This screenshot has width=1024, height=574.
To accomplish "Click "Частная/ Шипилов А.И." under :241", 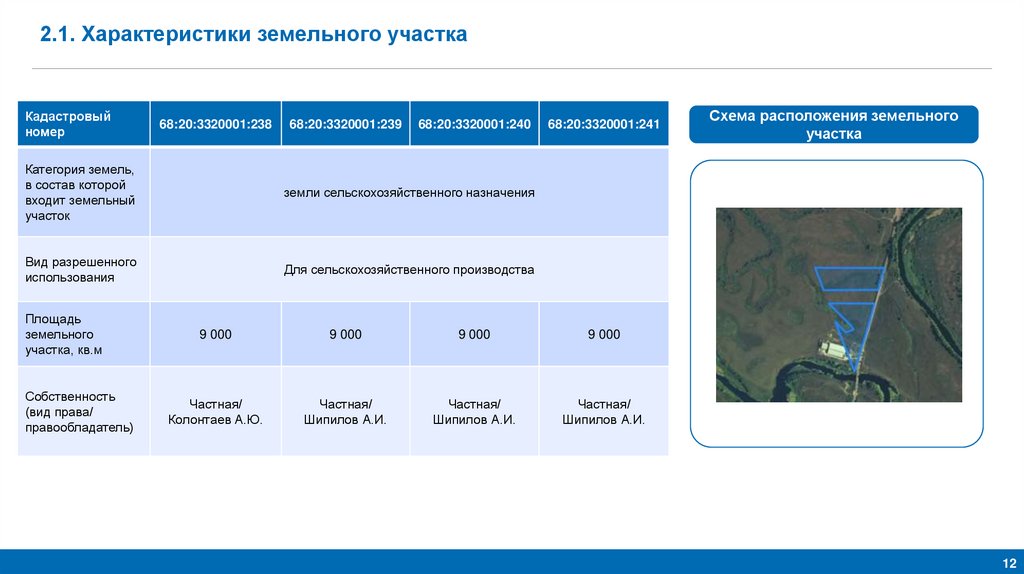I will 604,411.
